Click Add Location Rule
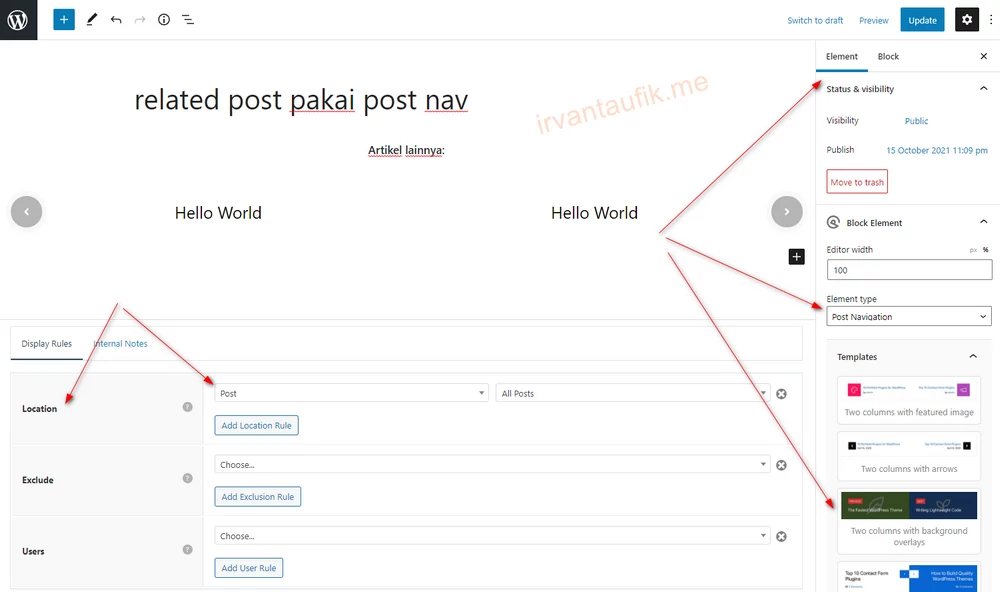This screenshot has width=1000, height=592. (256, 426)
